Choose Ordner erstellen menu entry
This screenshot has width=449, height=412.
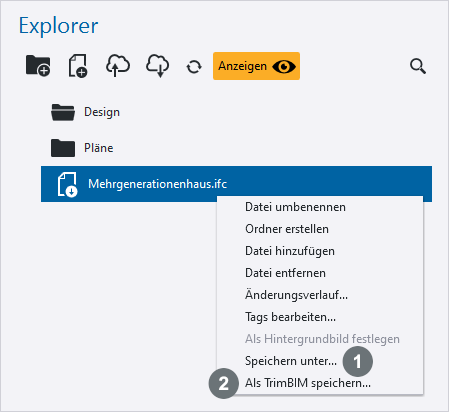coord(287,229)
